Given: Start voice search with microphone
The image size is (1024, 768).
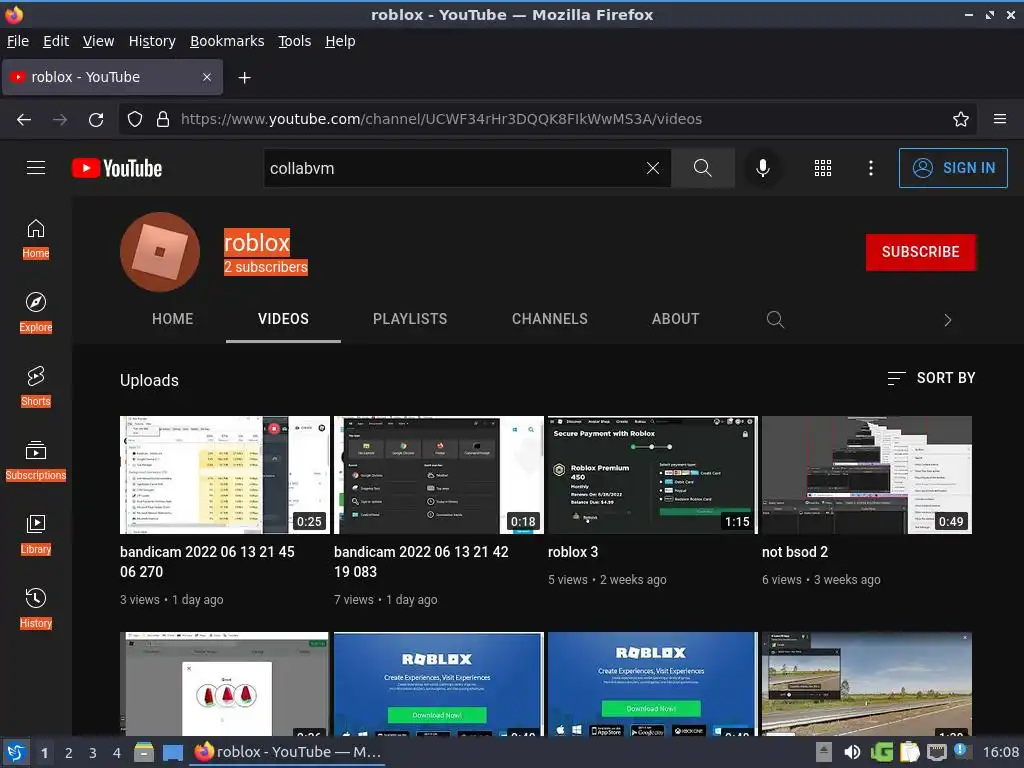Looking at the screenshot, I should tap(762, 168).
